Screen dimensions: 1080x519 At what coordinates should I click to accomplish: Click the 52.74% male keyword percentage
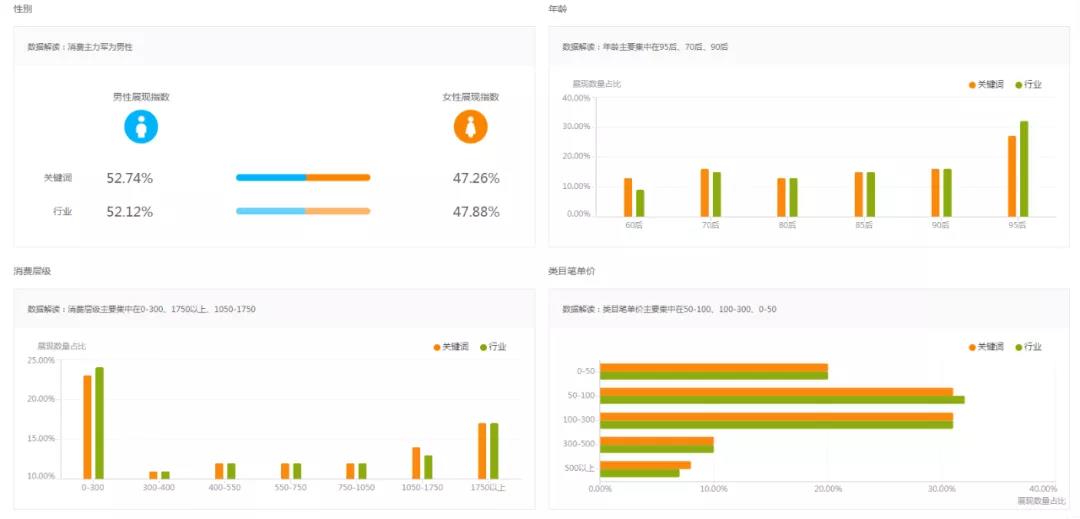point(129,179)
